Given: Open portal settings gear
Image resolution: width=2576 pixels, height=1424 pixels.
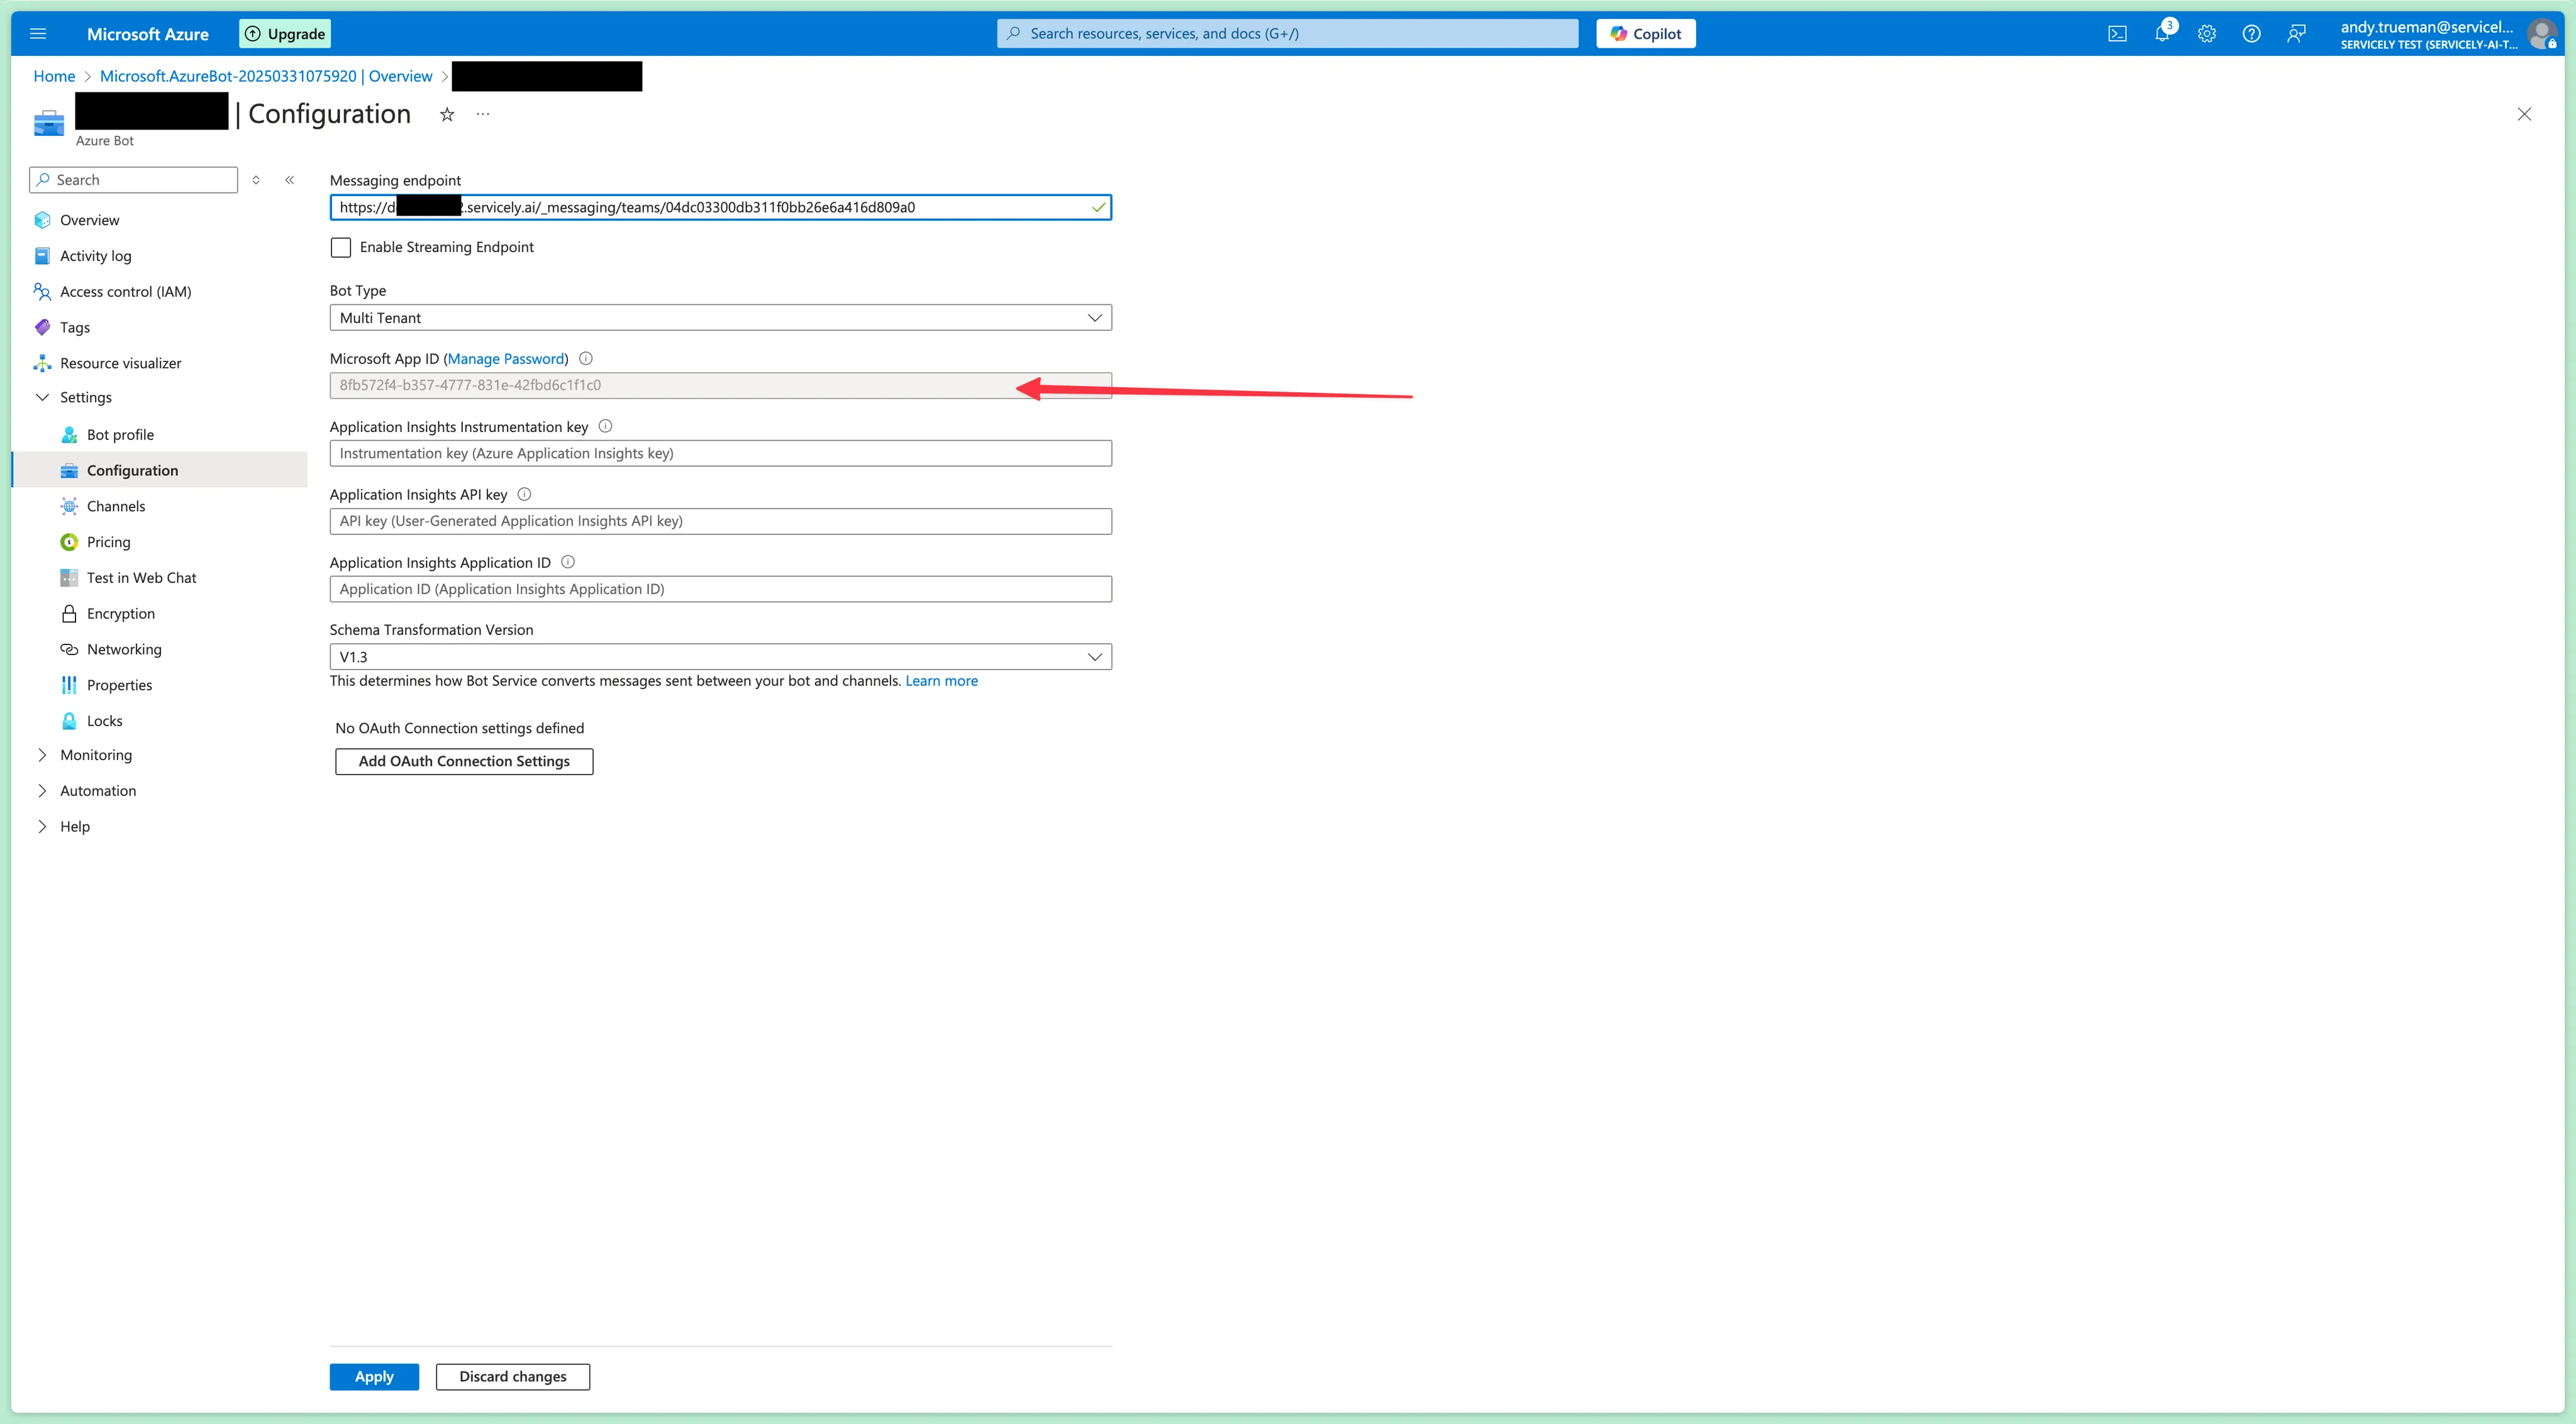Looking at the screenshot, I should 2207,34.
